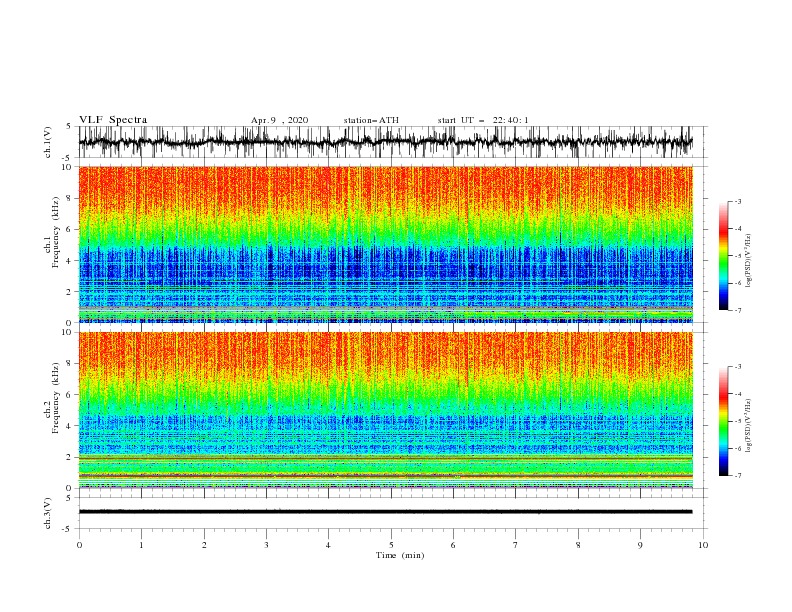Screen dimensions: 792x612
Task: Select the lower colorbar's "log(PSD)(V²/Hz)" label
Action: point(749,425)
